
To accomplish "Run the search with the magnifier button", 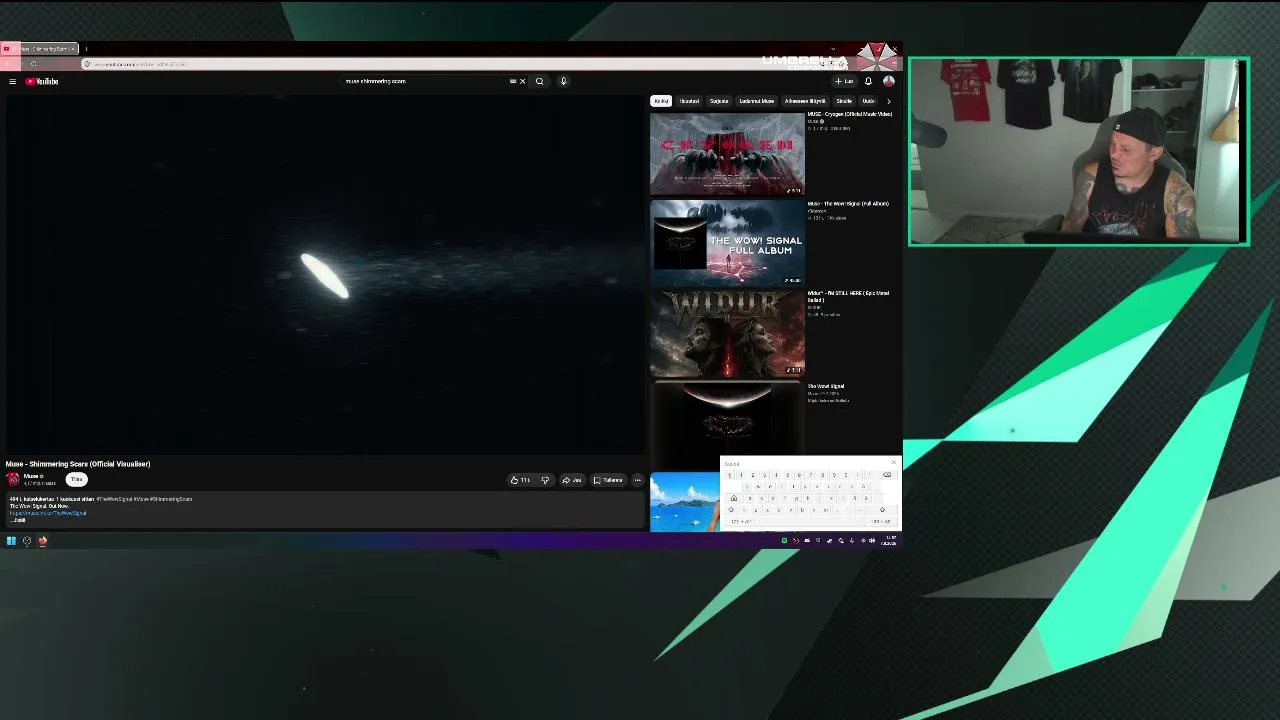I will (539, 81).
